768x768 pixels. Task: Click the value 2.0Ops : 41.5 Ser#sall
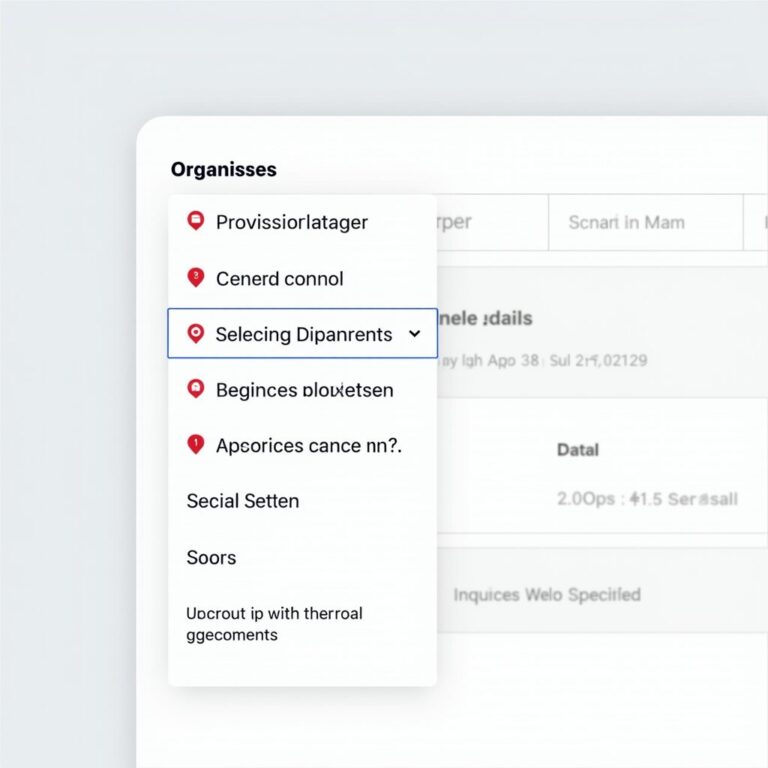[x=647, y=499]
